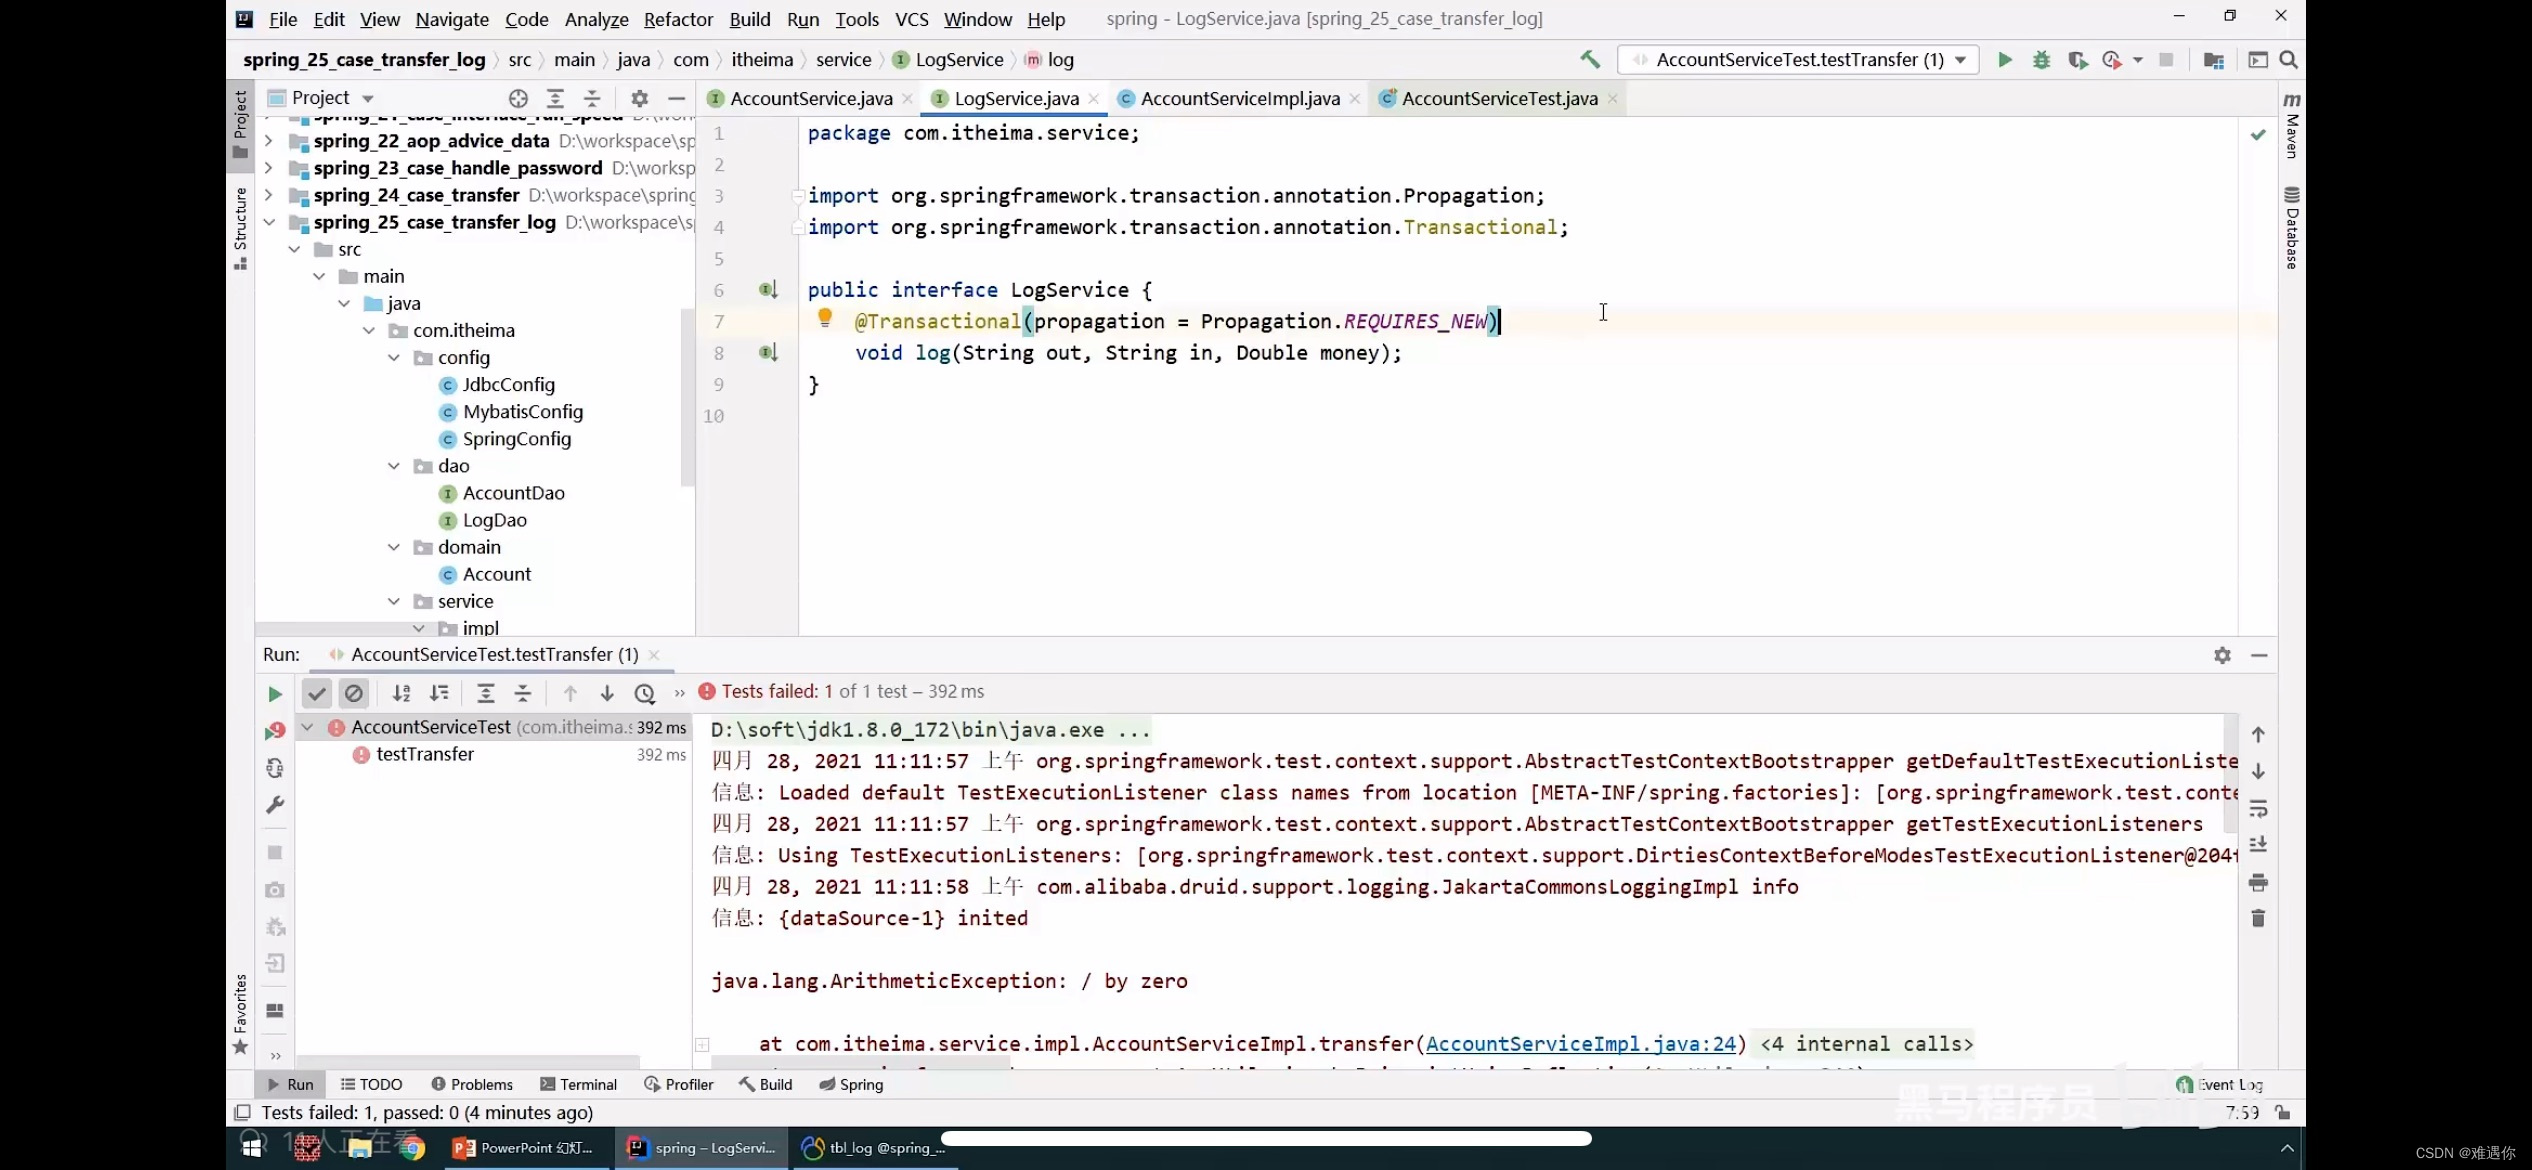Click the Clear All trash icon in the console
The height and width of the screenshot is (1170, 2532).
pos(2258,918)
